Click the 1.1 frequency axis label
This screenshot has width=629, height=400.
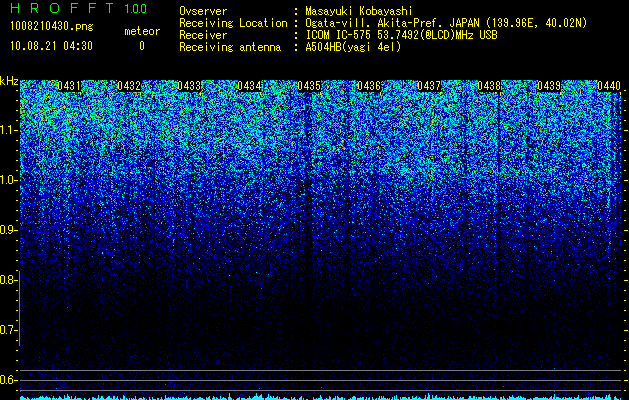(x=7, y=130)
